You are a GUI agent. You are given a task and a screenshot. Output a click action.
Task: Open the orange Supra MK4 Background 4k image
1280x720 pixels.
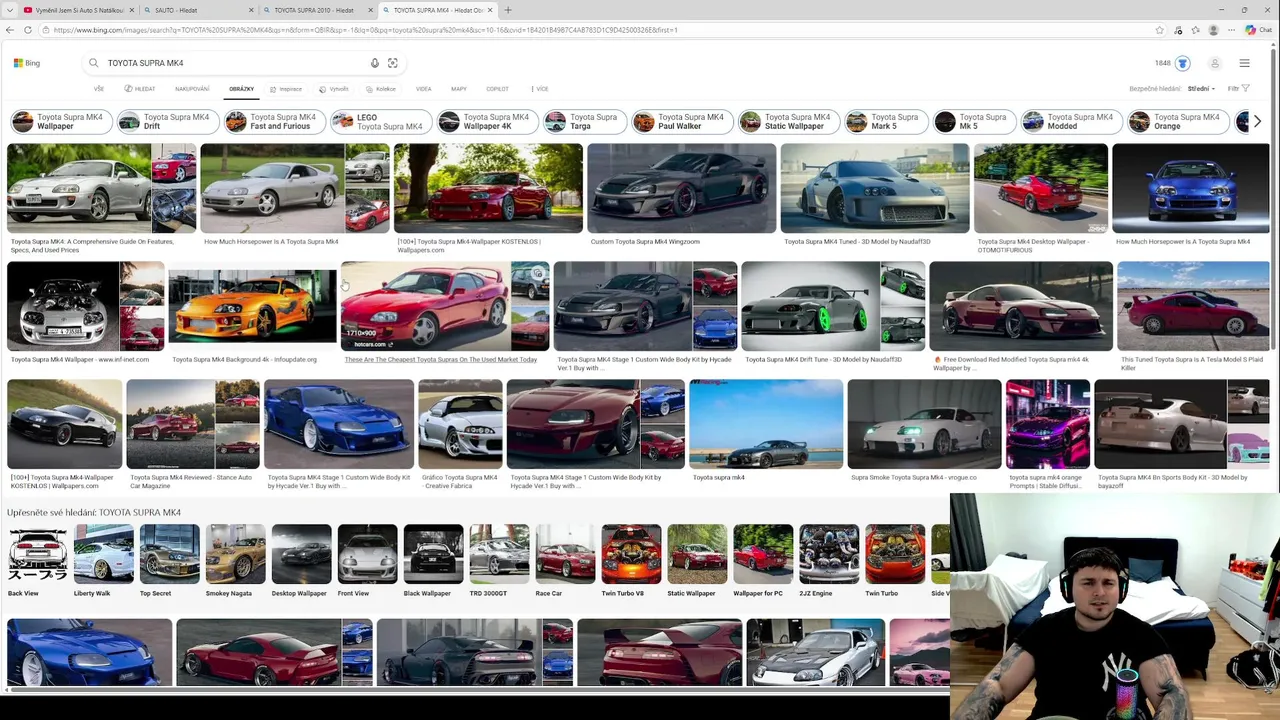[x=252, y=306]
